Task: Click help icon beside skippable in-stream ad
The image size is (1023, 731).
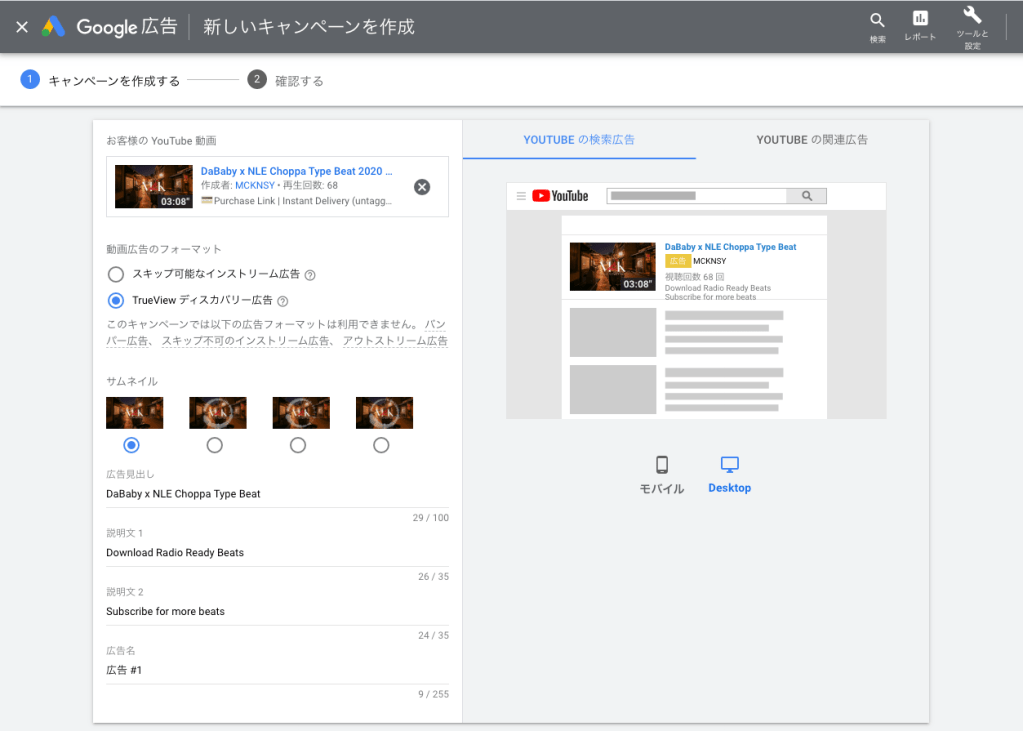Action: coord(310,275)
